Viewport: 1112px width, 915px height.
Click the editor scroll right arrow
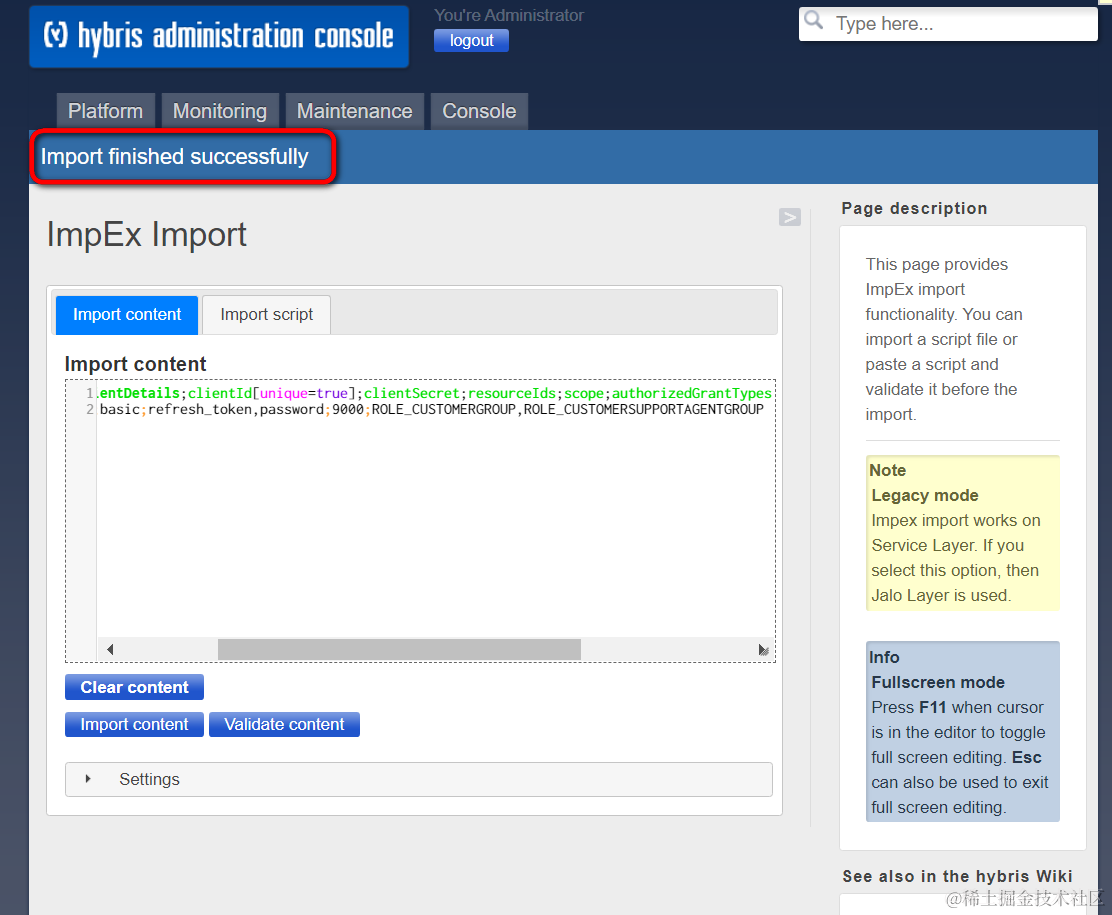(763, 649)
